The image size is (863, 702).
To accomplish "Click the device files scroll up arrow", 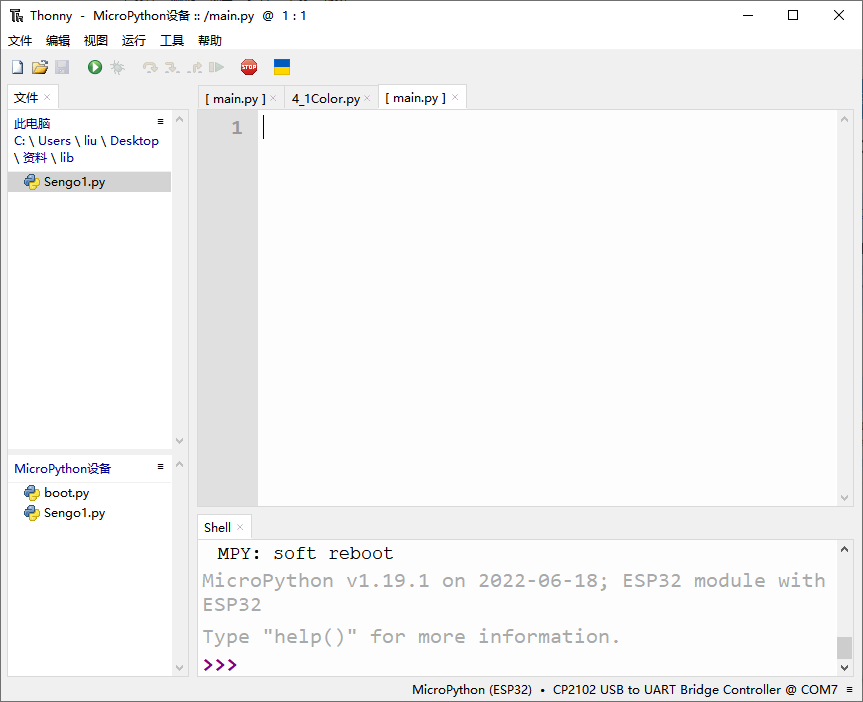I will coord(179,464).
